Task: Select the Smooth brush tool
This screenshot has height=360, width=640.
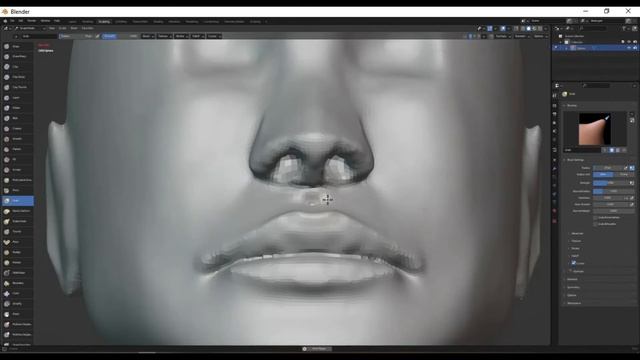Action: (17, 139)
